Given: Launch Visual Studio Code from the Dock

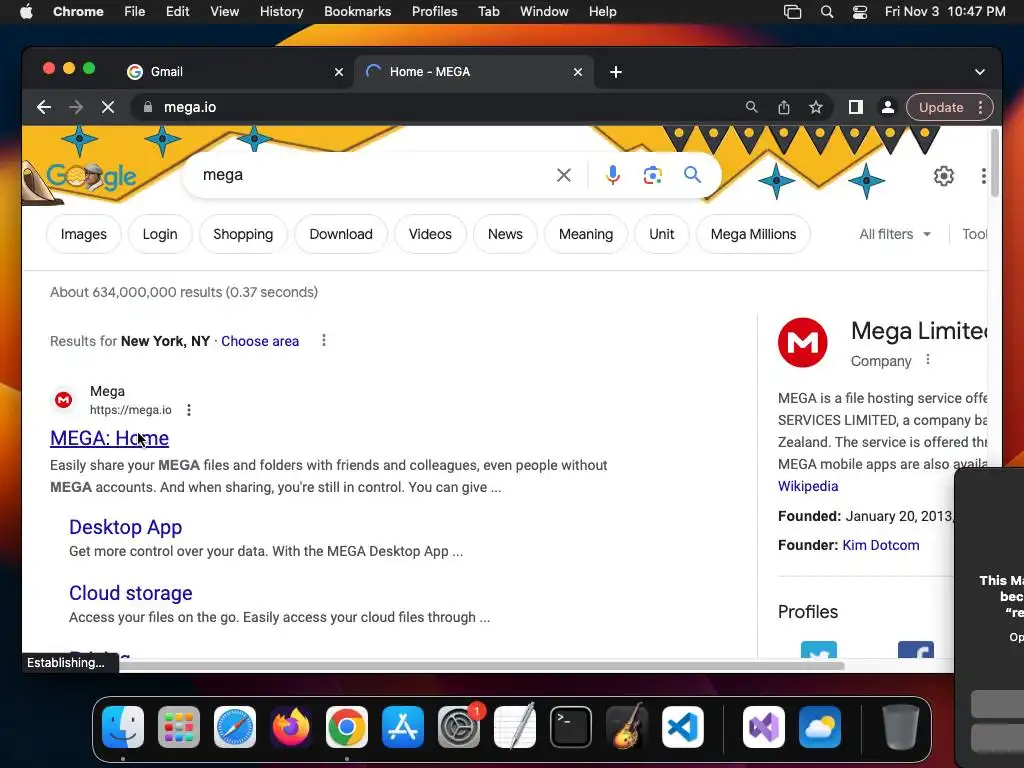Looking at the screenshot, I should pos(682,727).
